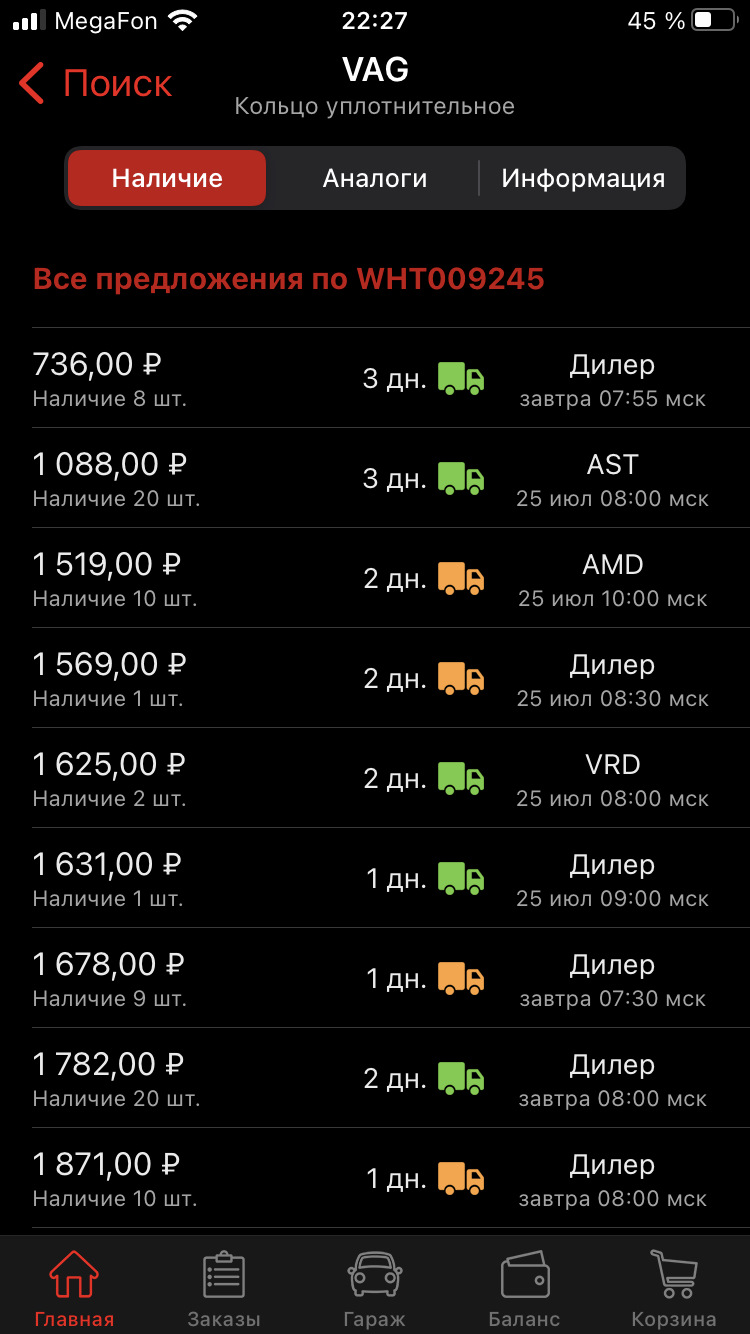Switch to the Аналоги tab
This screenshot has width=750, height=1334.
(x=375, y=179)
